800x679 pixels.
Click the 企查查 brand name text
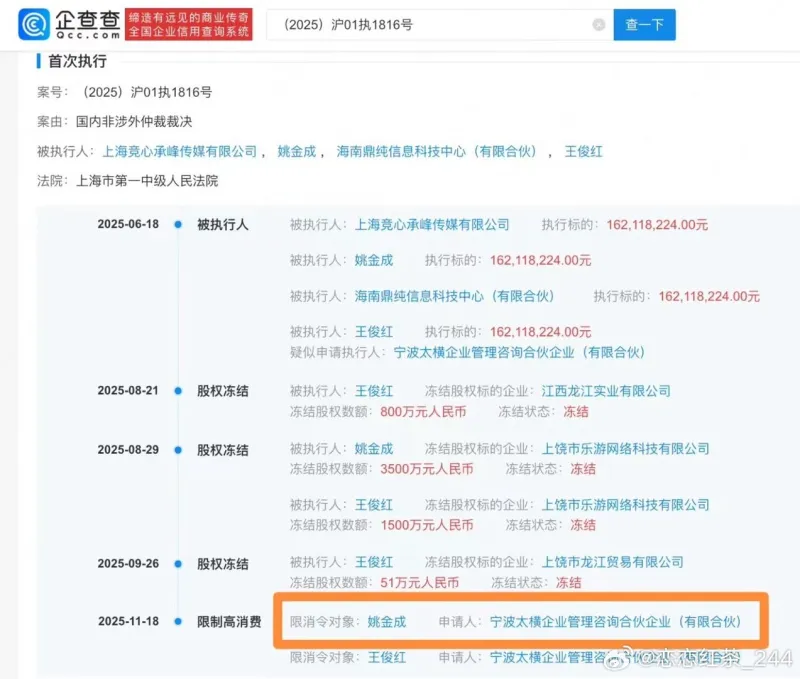pyautogui.click(x=88, y=17)
